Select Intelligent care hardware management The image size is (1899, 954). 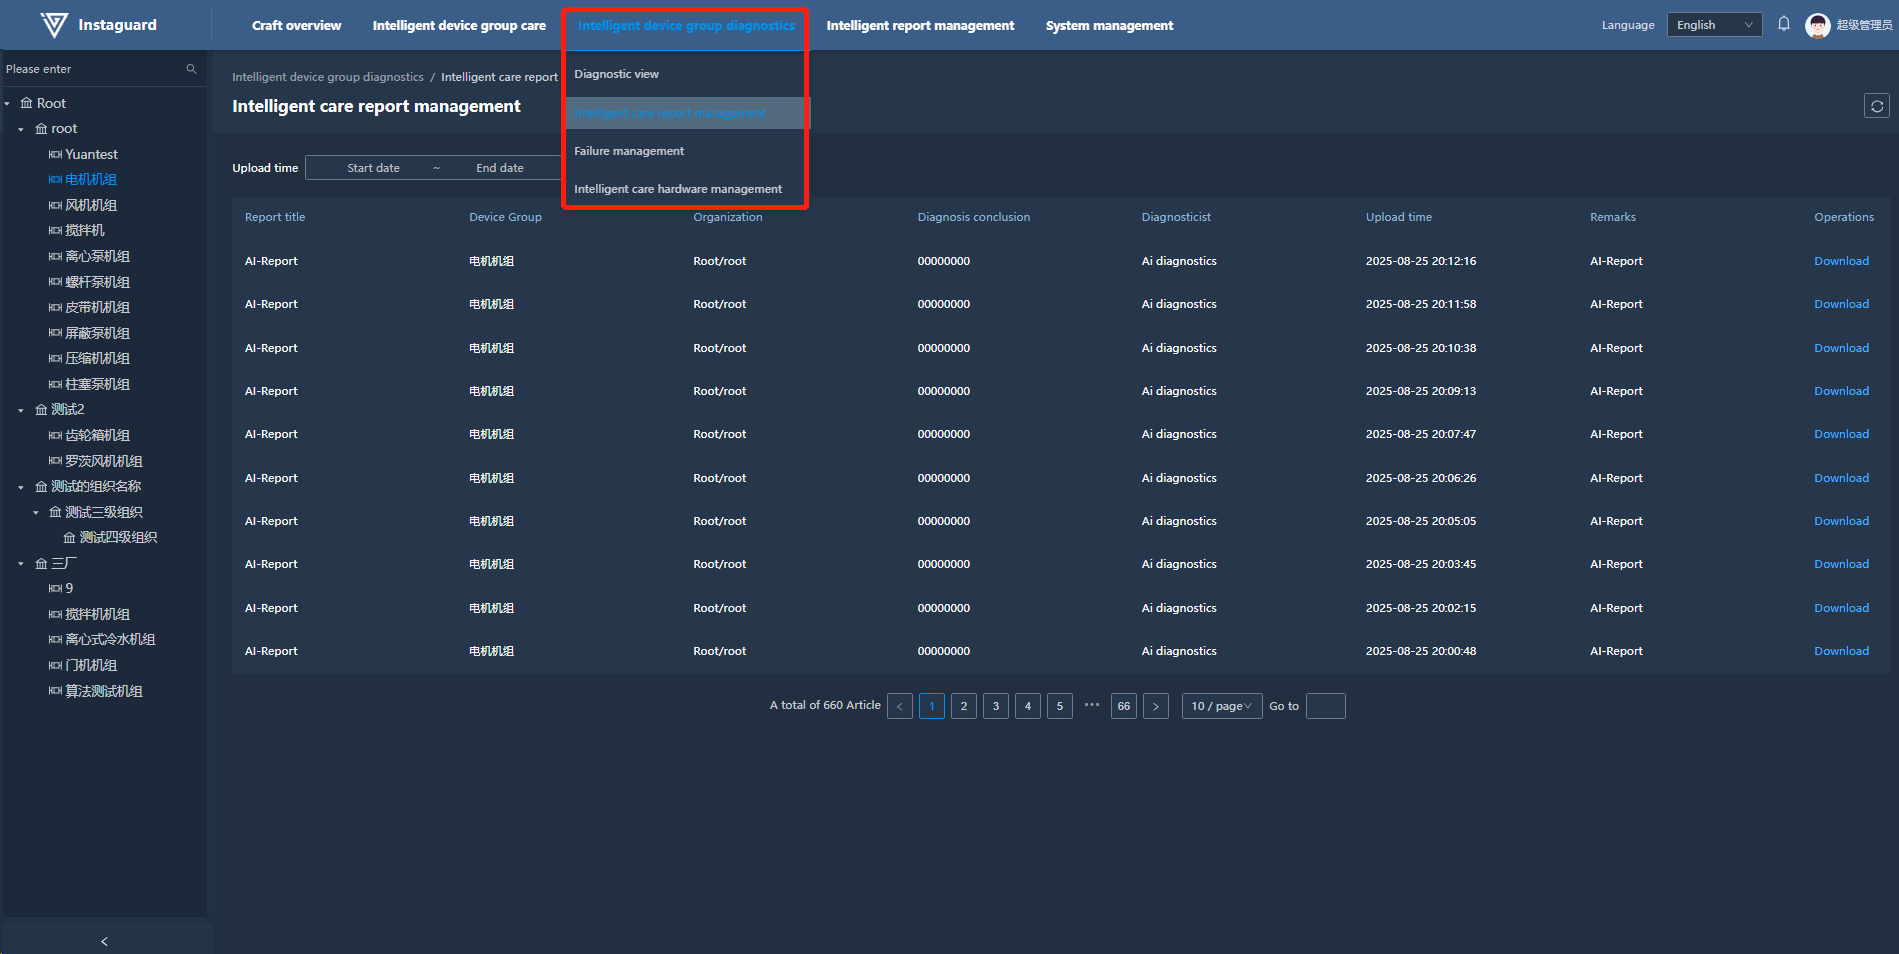point(678,189)
